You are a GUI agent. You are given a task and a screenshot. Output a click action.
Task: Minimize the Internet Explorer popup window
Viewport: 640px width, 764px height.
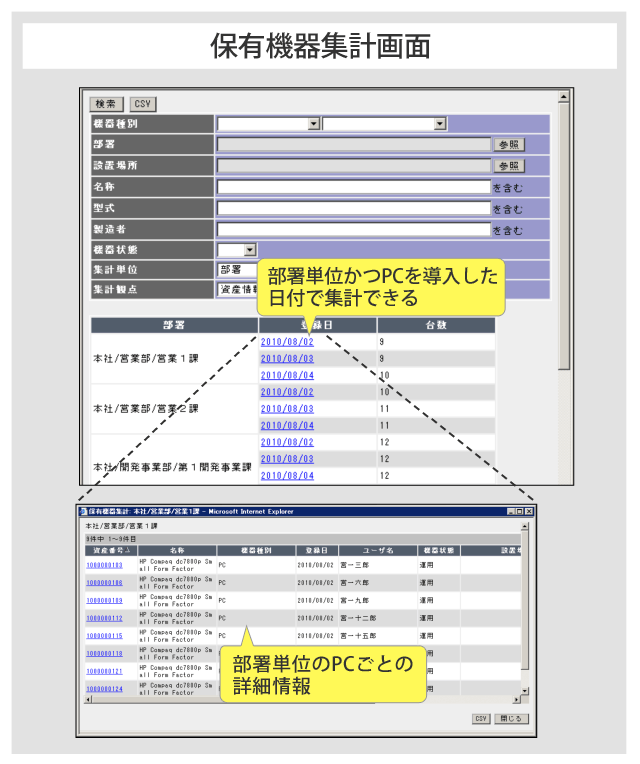tap(511, 512)
